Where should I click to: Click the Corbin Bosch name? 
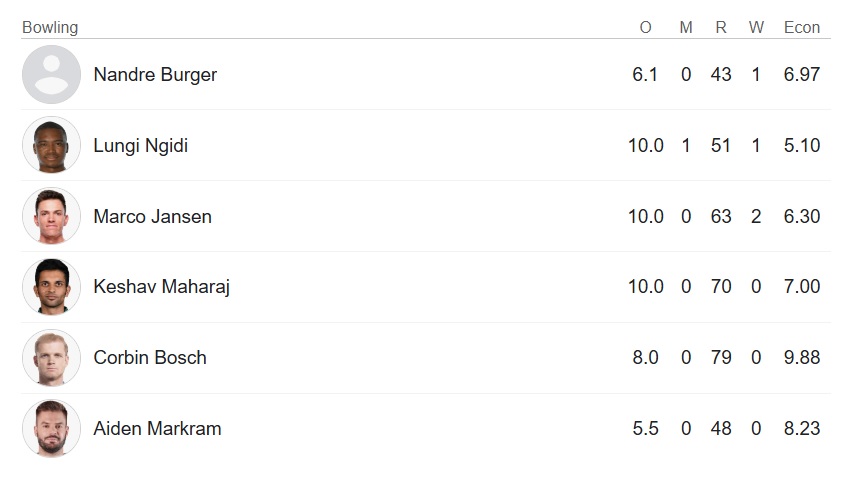point(150,358)
